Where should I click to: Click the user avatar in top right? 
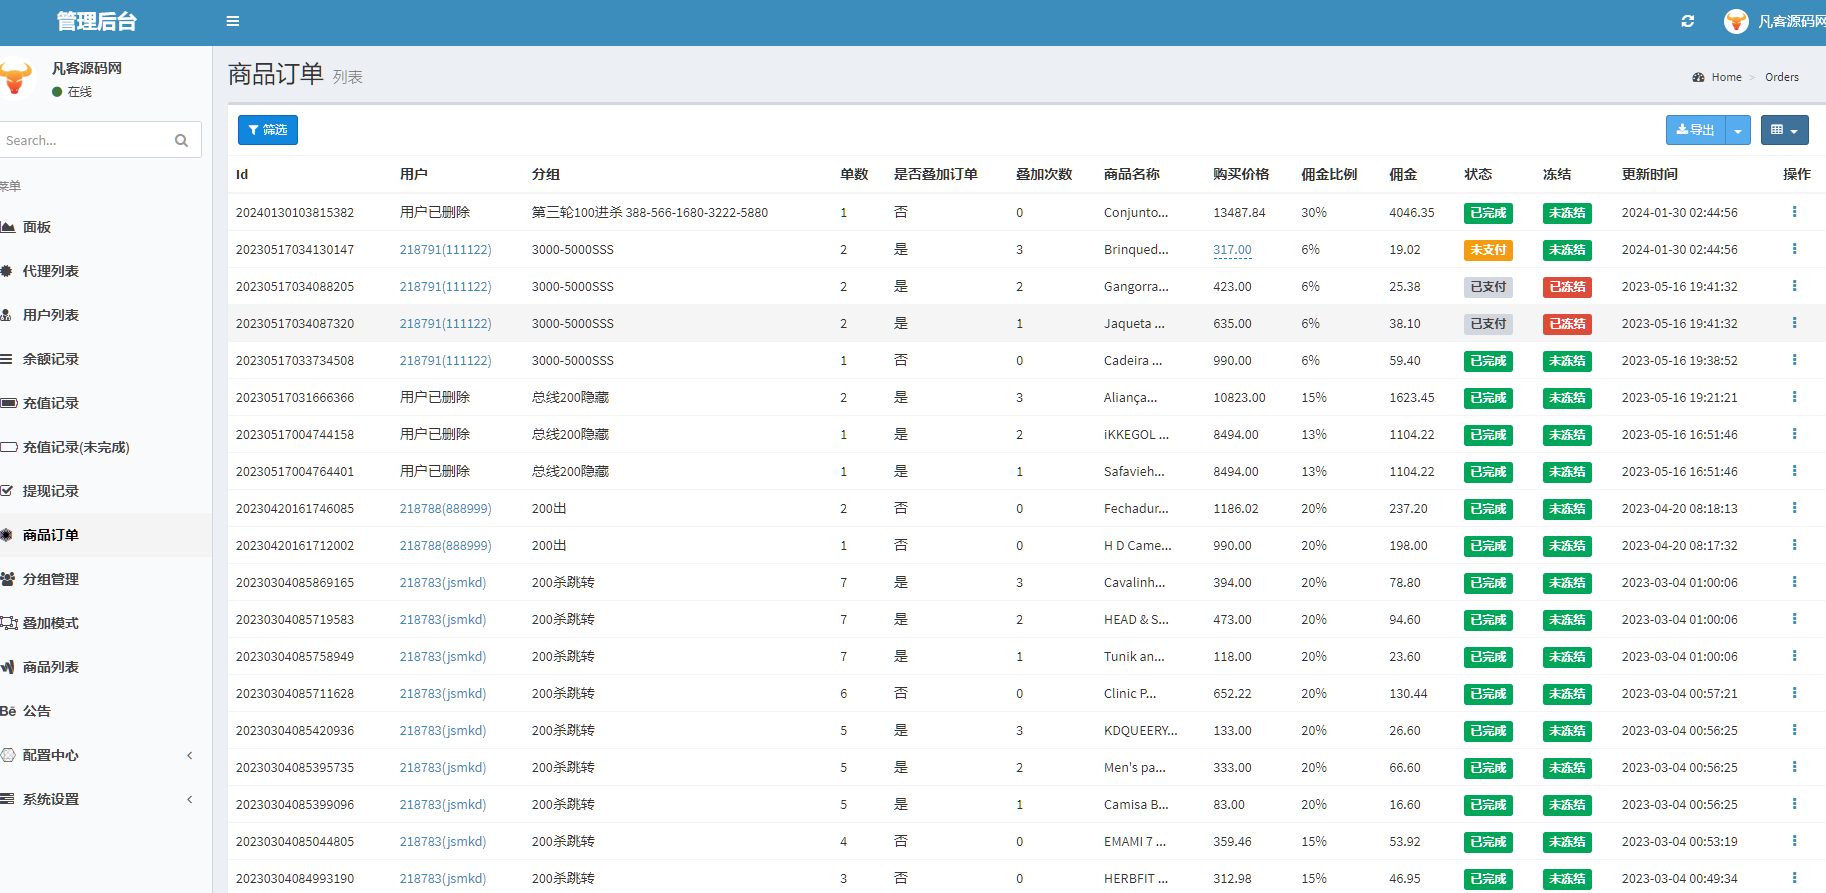coord(1736,21)
